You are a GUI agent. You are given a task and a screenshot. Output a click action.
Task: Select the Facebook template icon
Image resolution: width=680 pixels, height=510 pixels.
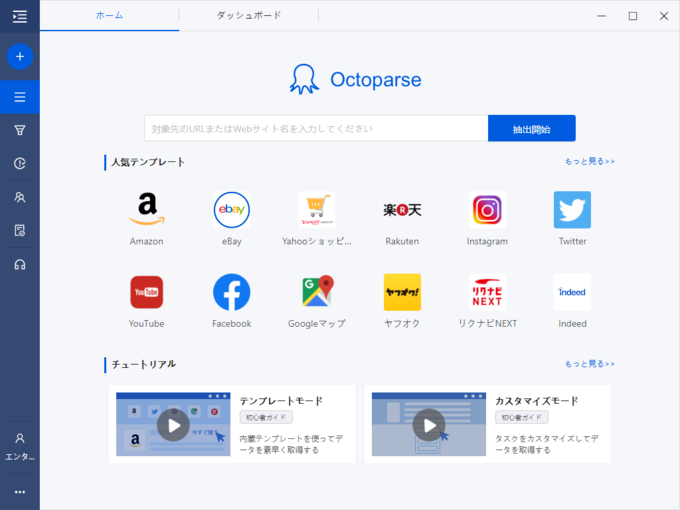[232, 292]
